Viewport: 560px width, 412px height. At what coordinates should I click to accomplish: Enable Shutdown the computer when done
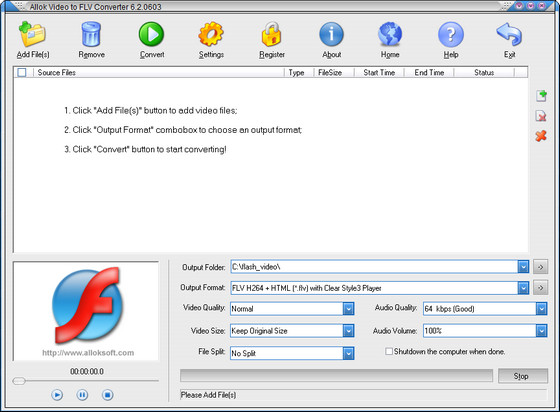coord(389,351)
